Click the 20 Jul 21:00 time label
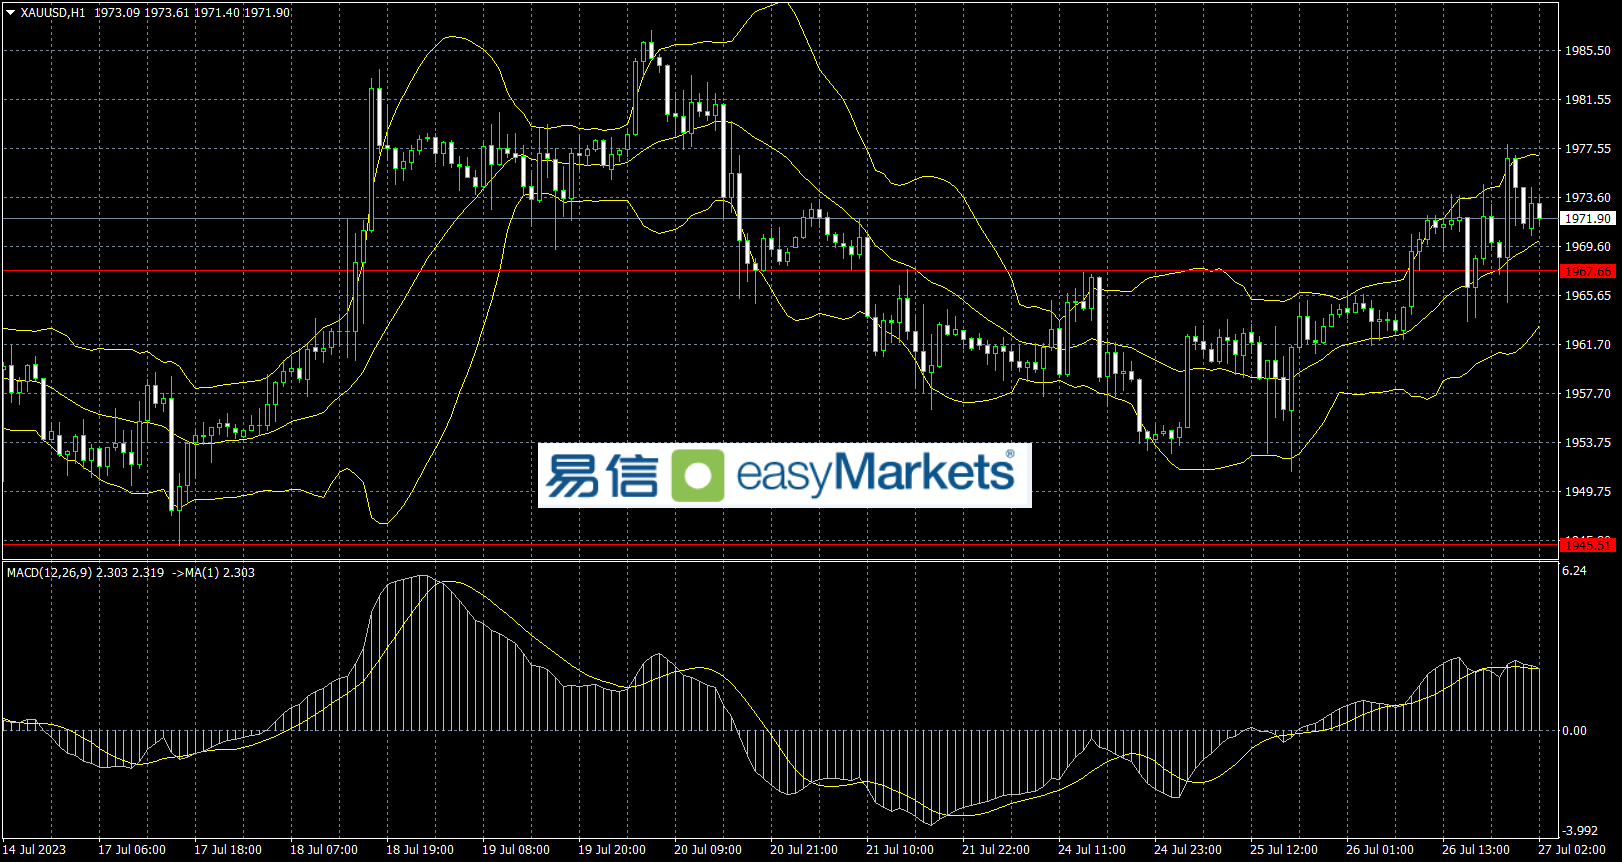 click(x=804, y=850)
